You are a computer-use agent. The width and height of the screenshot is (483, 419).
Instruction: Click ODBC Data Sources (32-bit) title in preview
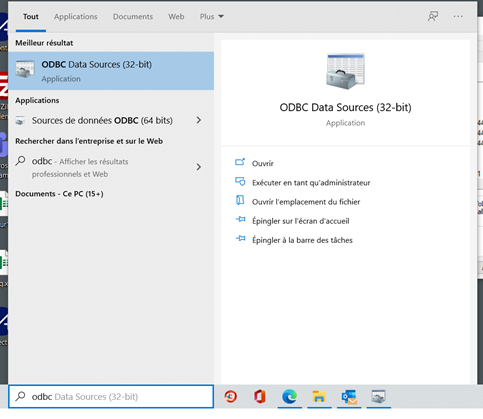pos(345,107)
